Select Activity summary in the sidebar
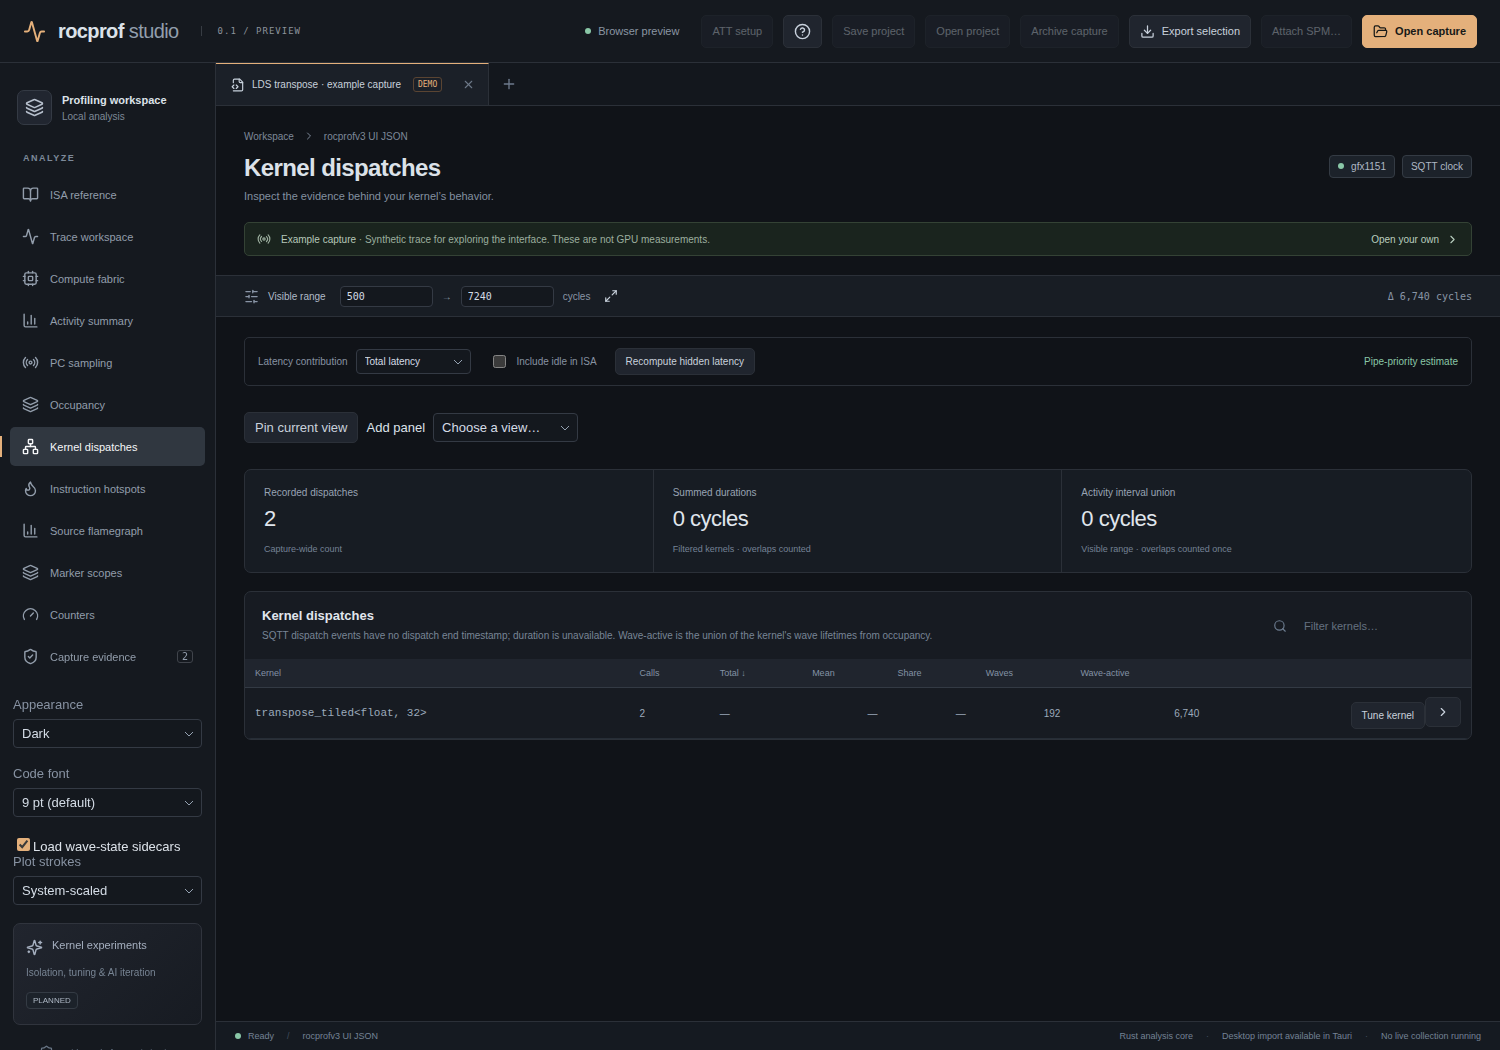The width and height of the screenshot is (1500, 1050). click(x=108, y=321)
